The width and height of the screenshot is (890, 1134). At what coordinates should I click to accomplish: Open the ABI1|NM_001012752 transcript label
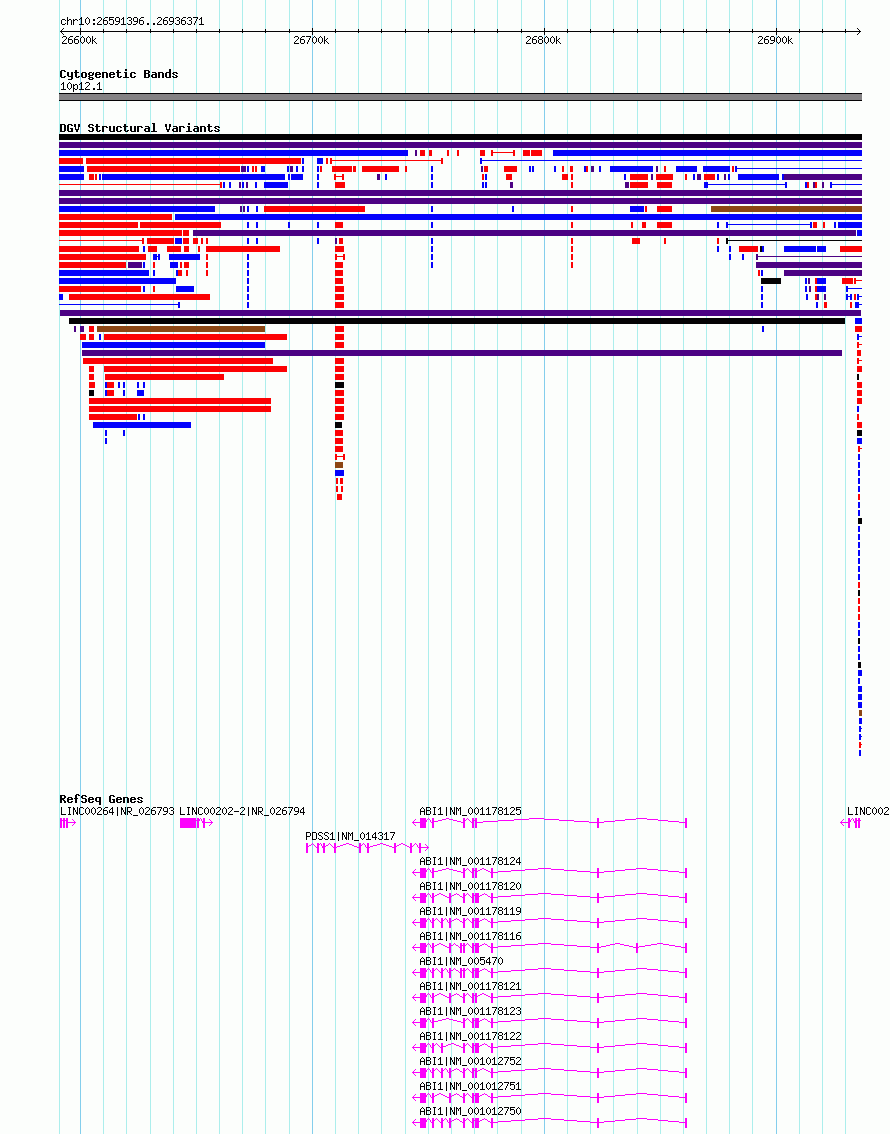pos(470,1061)
